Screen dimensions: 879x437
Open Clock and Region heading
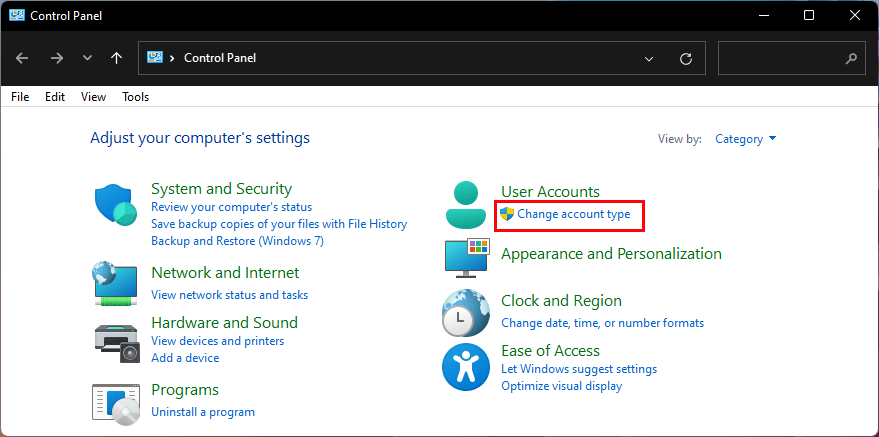[x=561, y=301]
